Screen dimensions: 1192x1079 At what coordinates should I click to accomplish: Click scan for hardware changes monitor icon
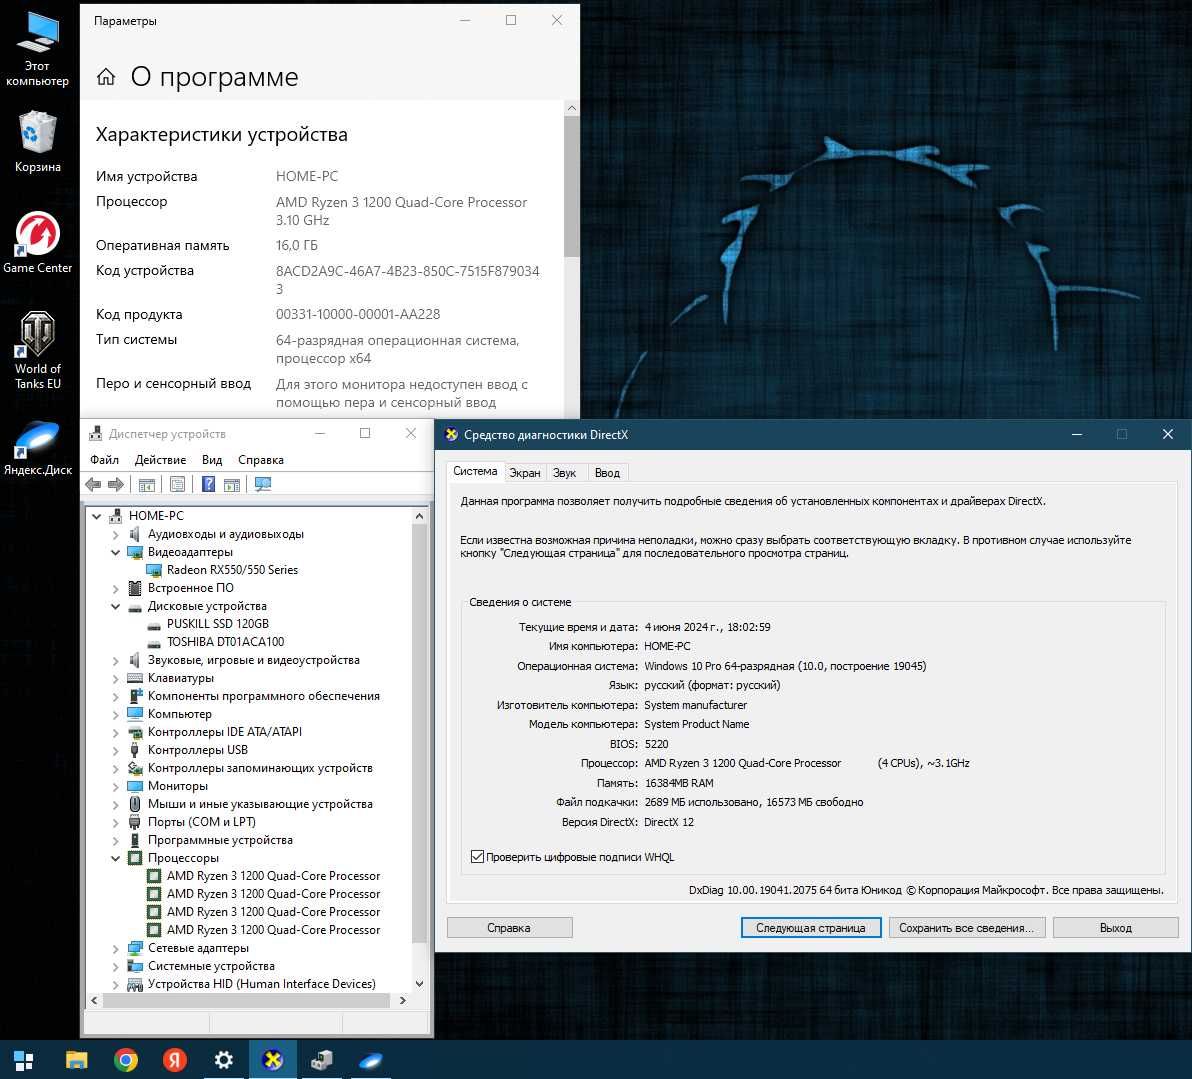pyautogui.click(x=263, y=484)
